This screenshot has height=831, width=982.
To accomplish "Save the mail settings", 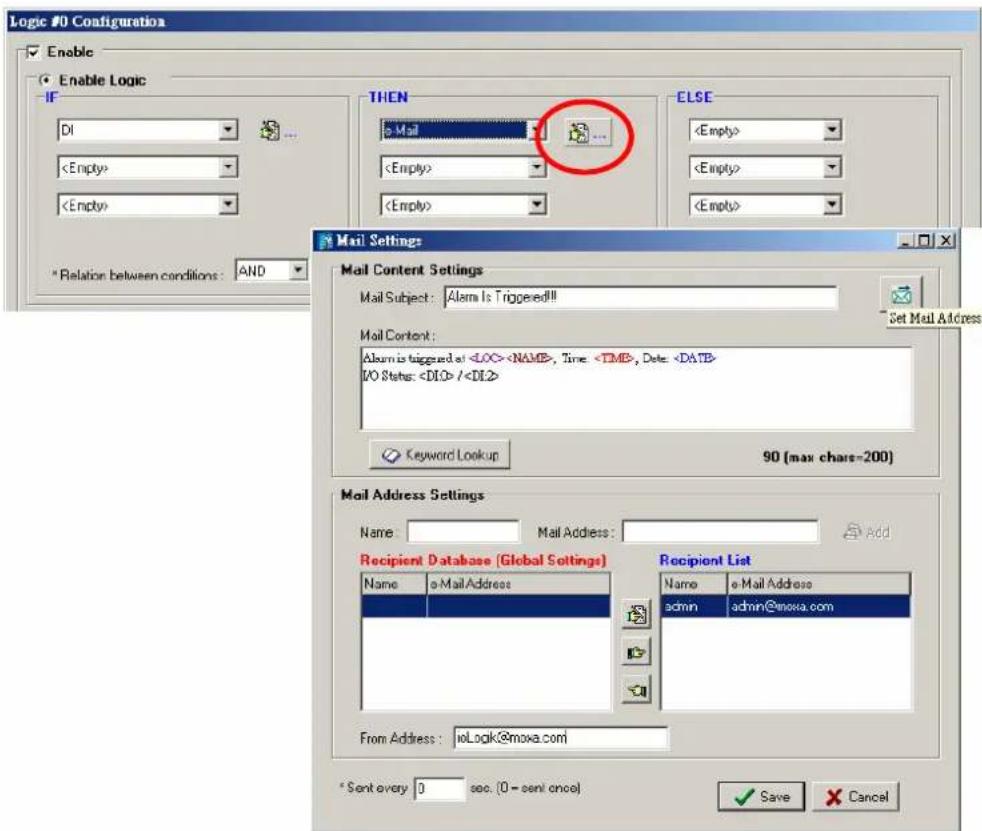I will click(761, 797).
